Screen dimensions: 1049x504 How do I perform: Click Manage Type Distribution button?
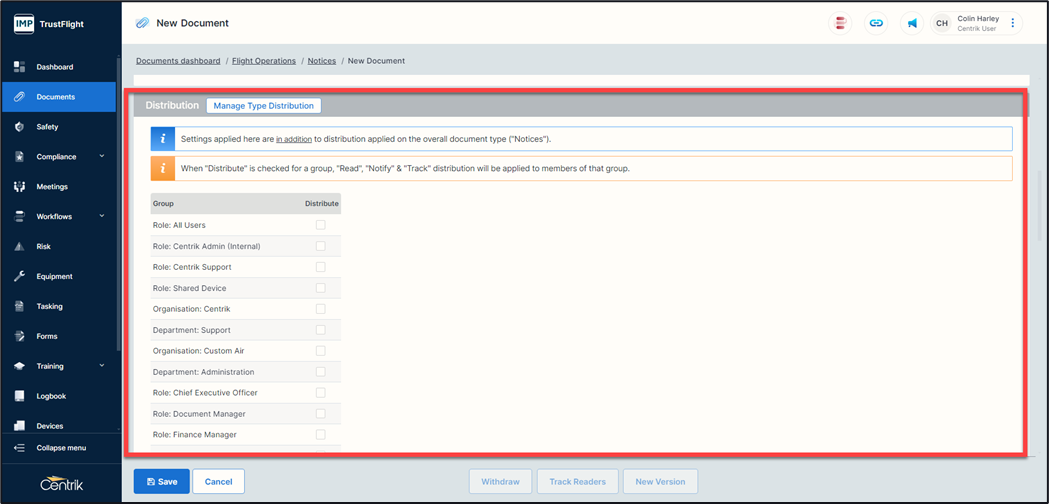tap(263, 106)
